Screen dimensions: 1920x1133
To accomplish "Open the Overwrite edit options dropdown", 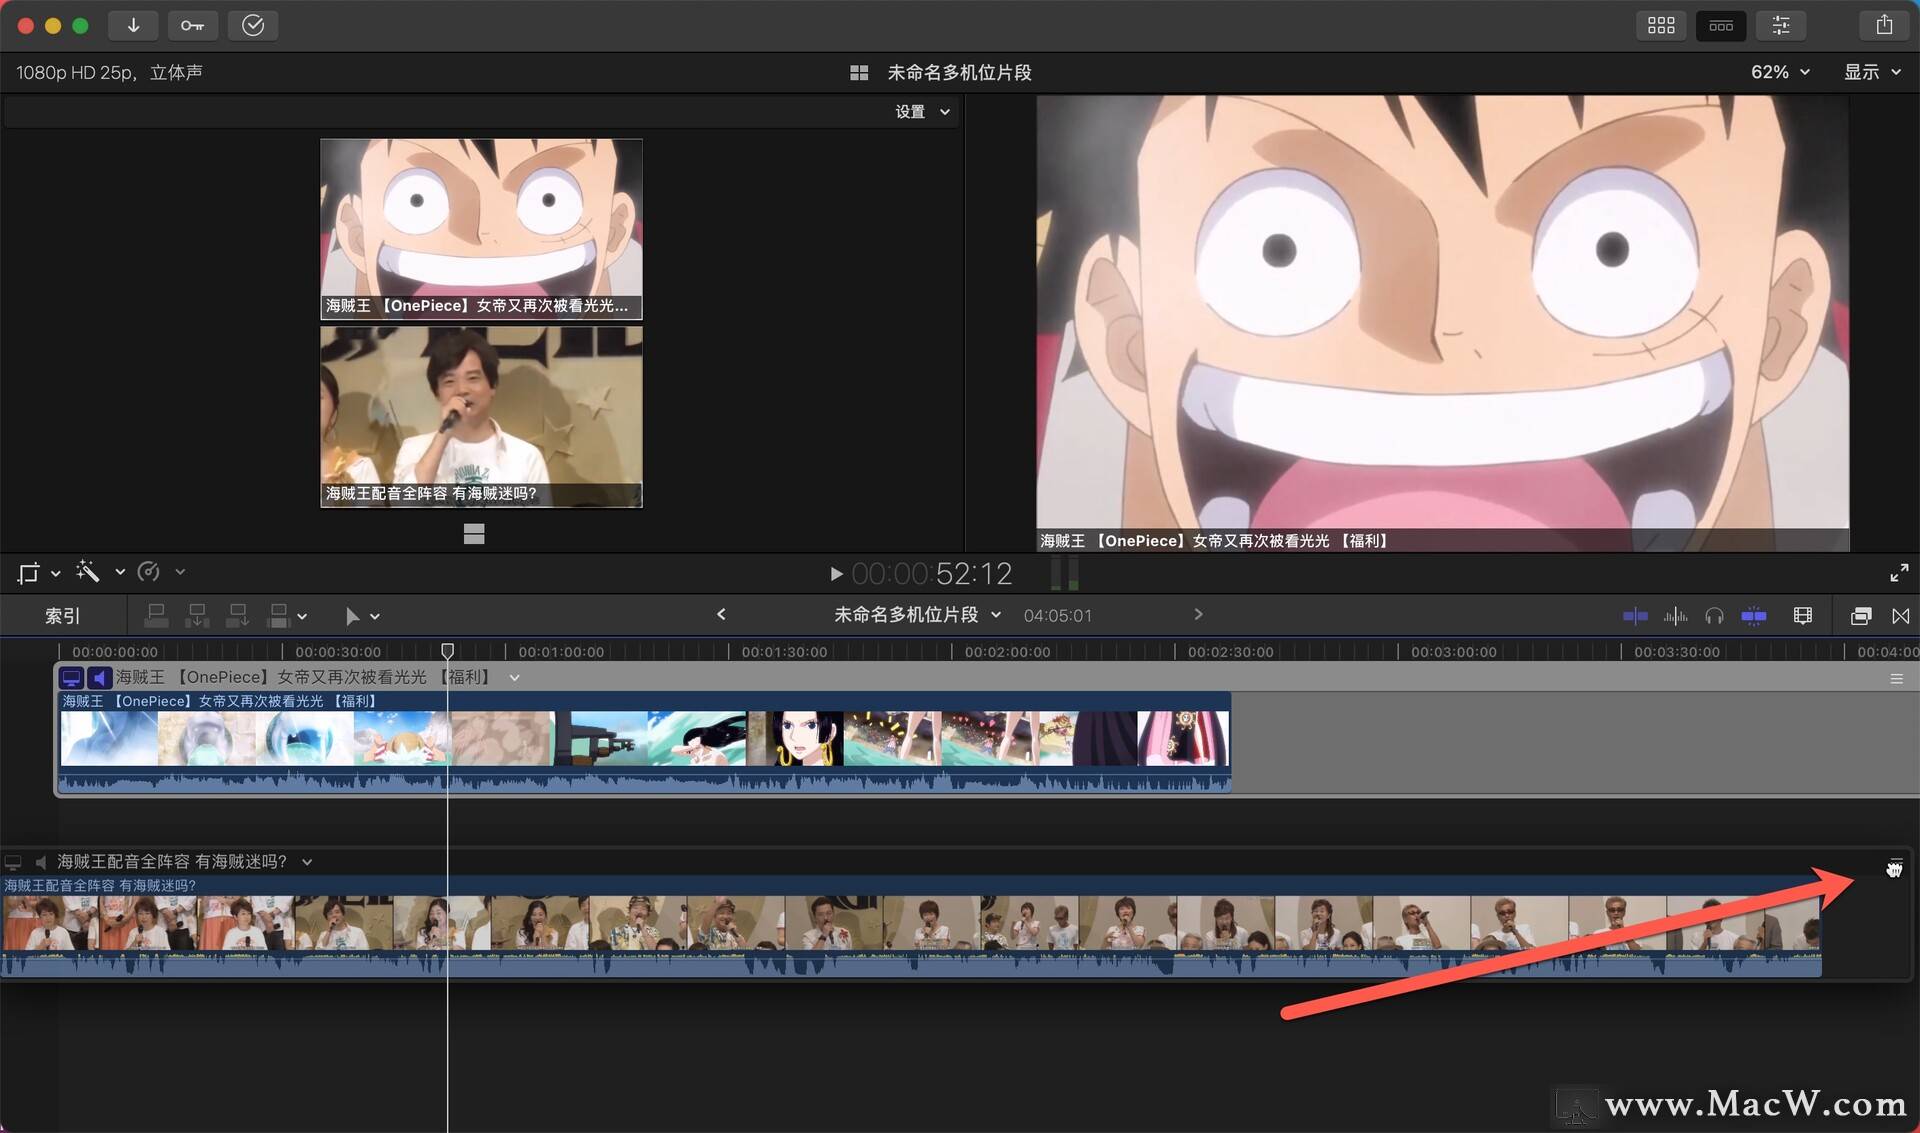I will pos(302,617).
